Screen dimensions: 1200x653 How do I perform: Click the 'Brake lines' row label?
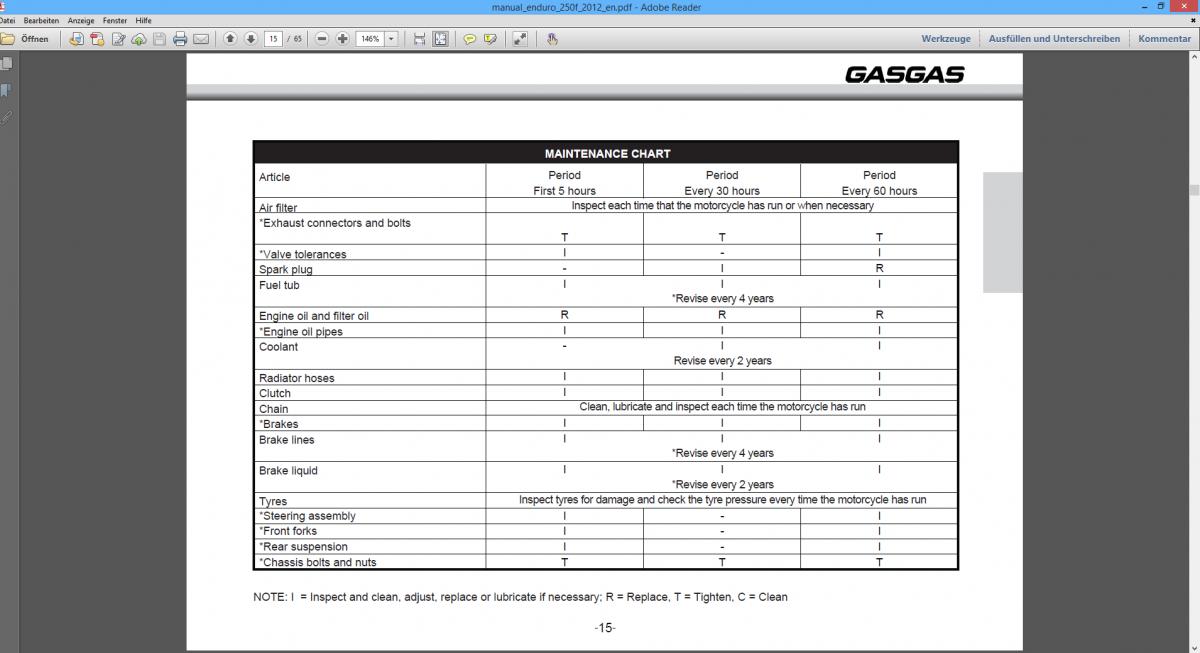[x=287, y=440]
